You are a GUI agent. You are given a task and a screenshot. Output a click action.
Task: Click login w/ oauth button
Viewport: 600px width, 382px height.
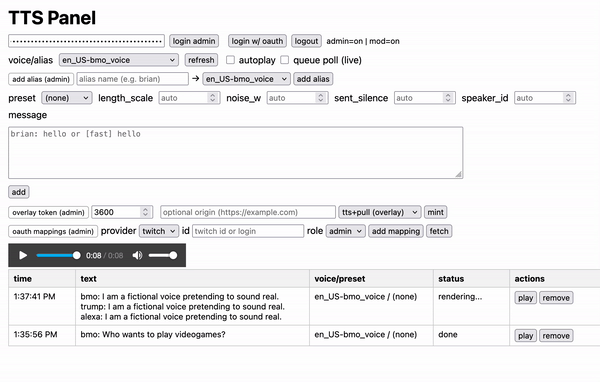coord(257,41)
